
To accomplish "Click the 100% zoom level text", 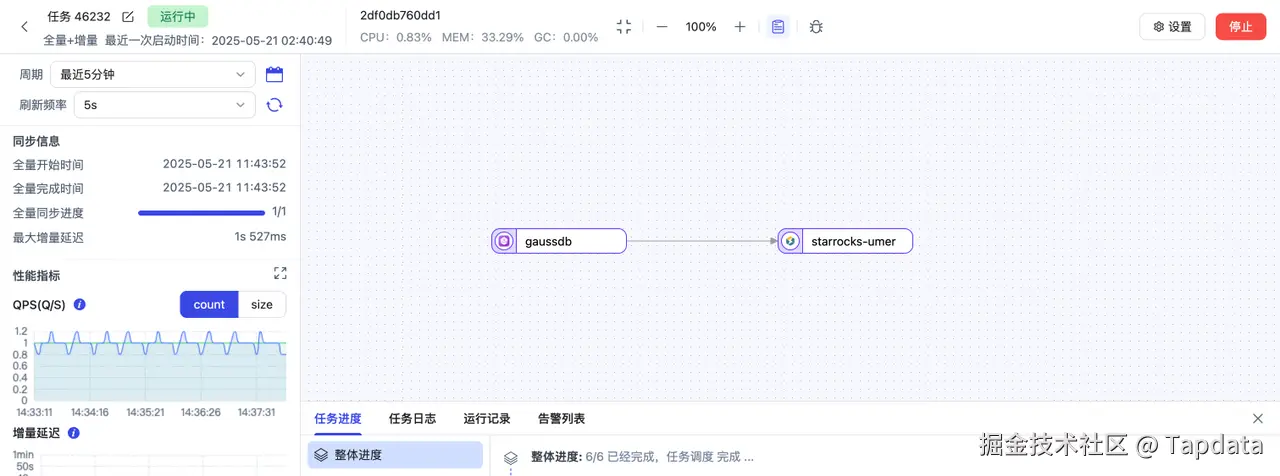I will pos(701,27).
